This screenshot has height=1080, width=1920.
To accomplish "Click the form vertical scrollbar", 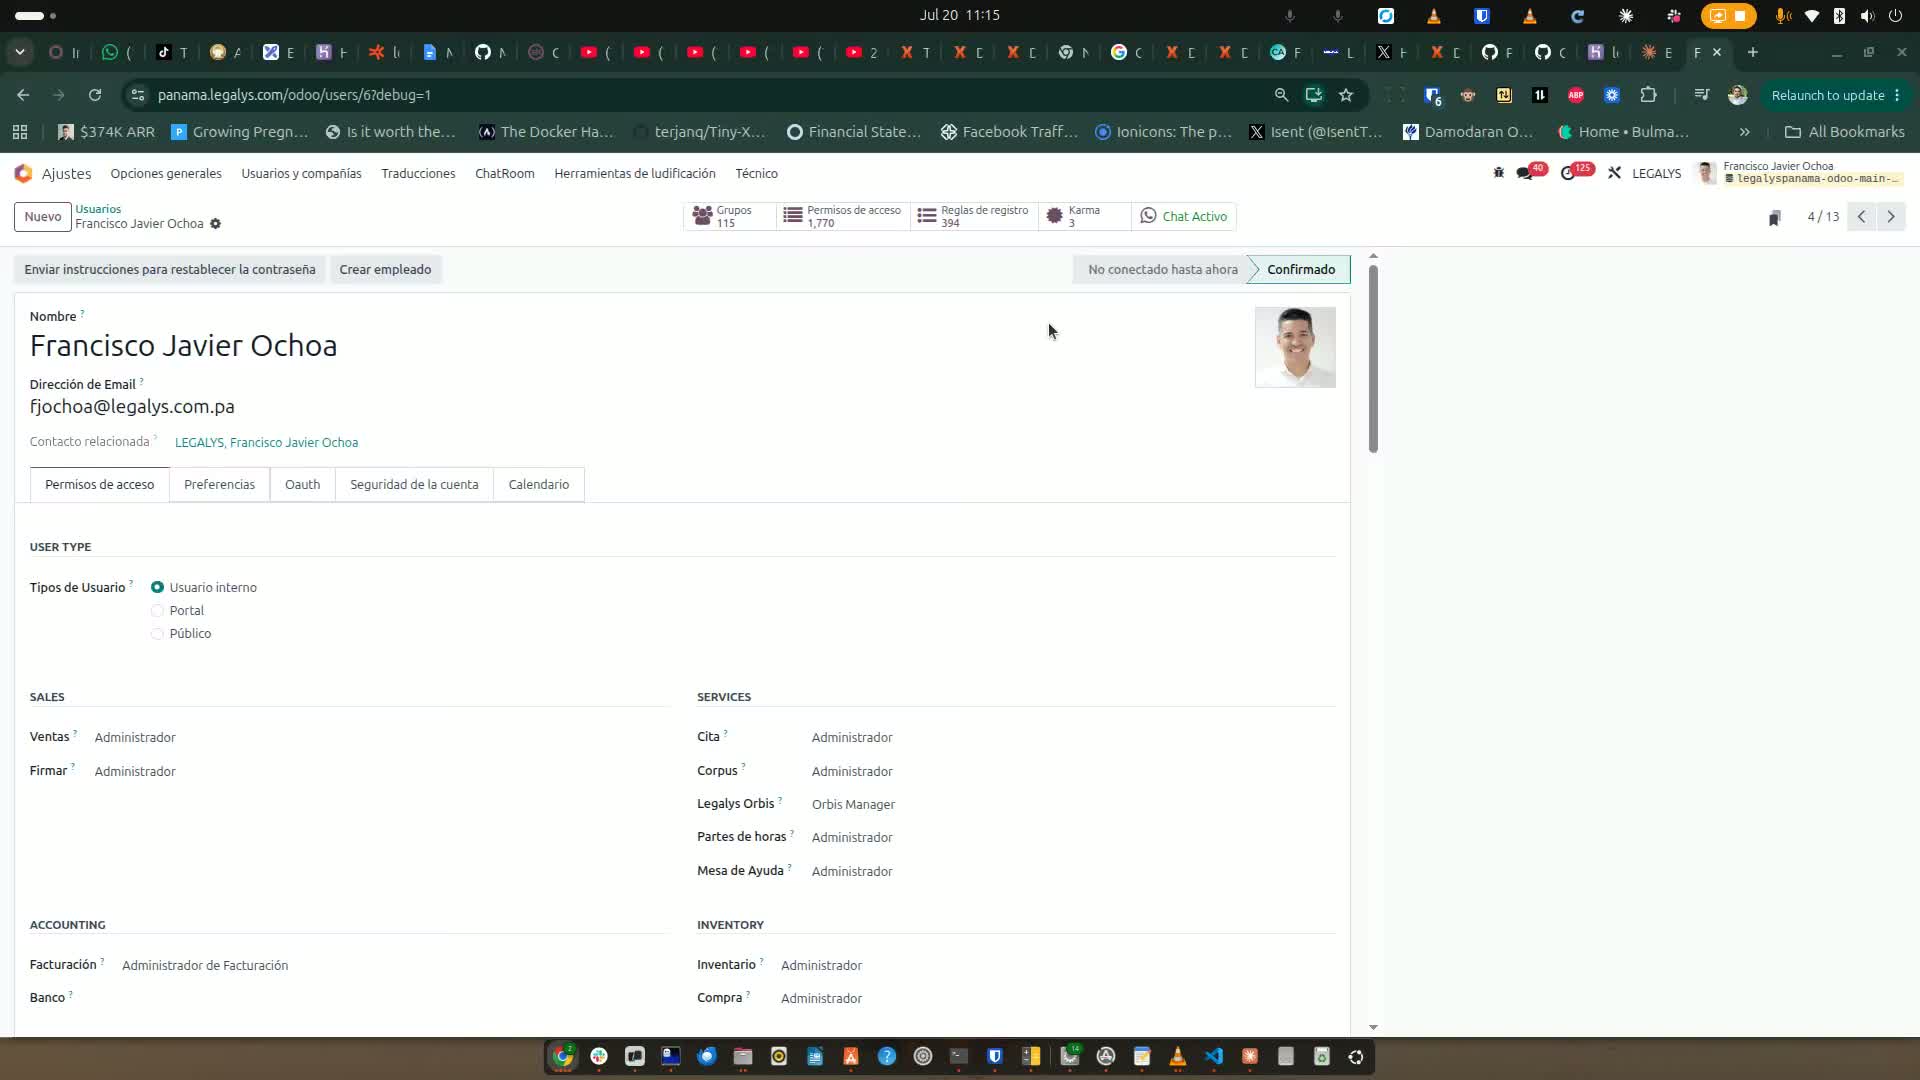I will [1373, 358].
